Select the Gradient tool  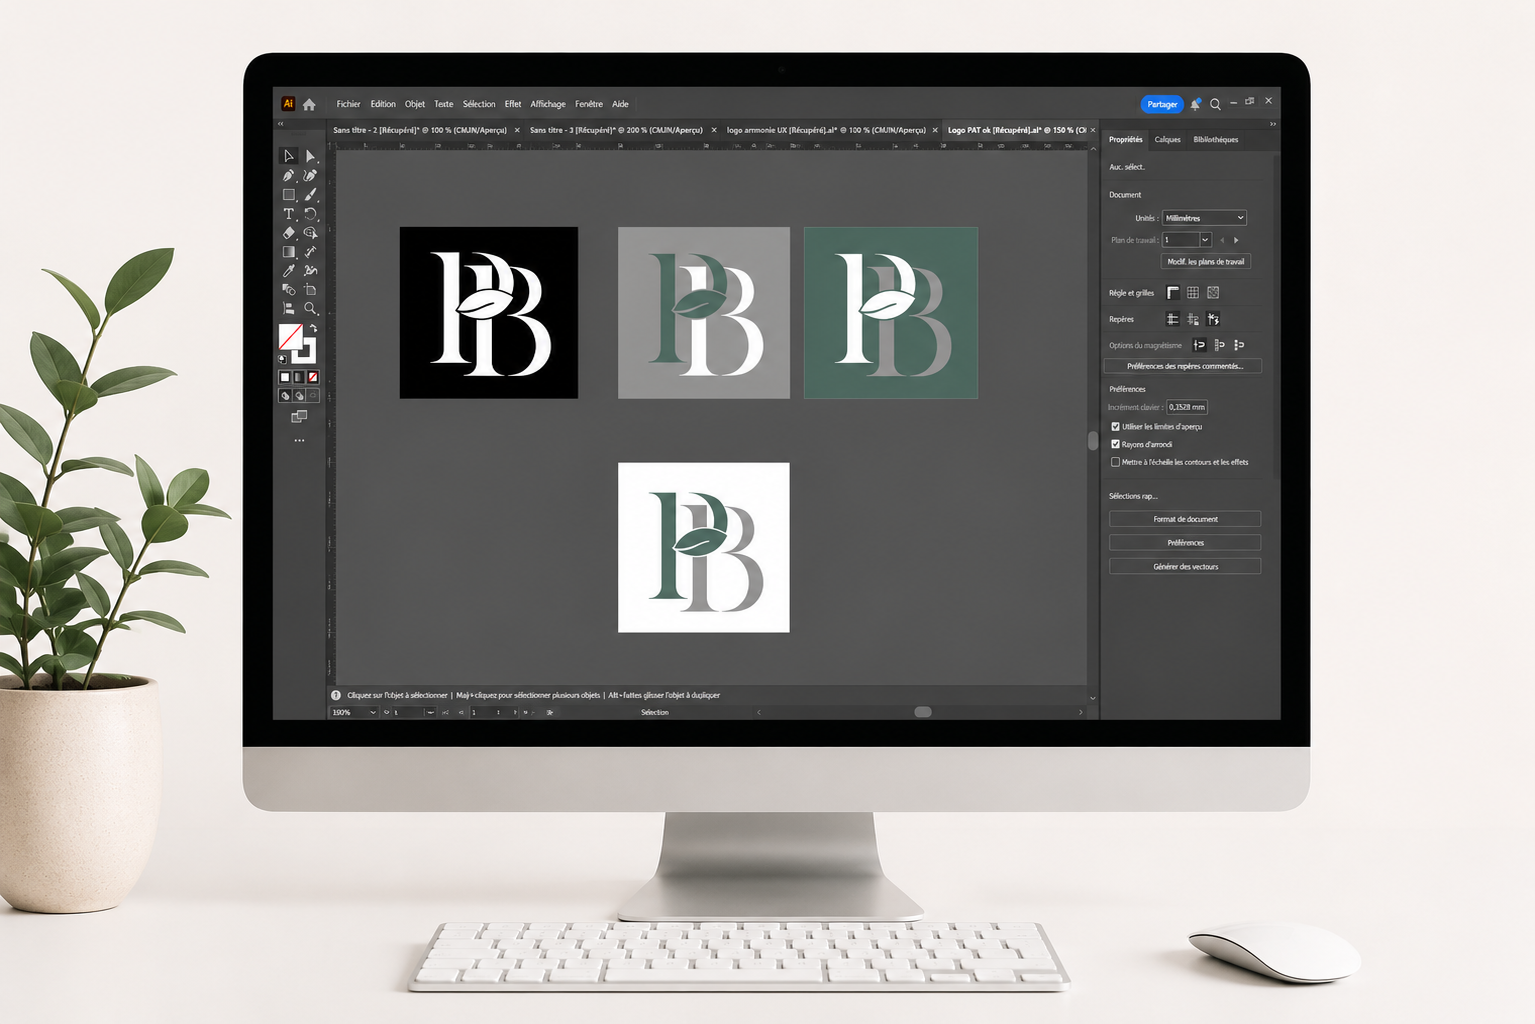(289, 252)
